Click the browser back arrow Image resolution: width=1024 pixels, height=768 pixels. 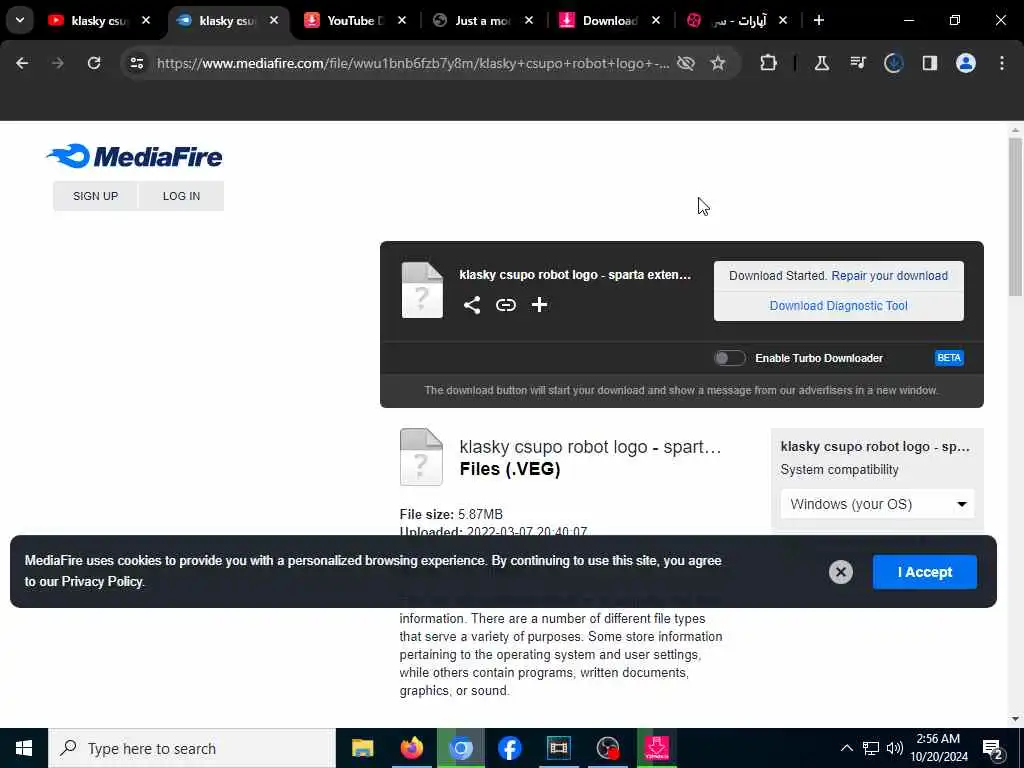(x=22, y=63)
